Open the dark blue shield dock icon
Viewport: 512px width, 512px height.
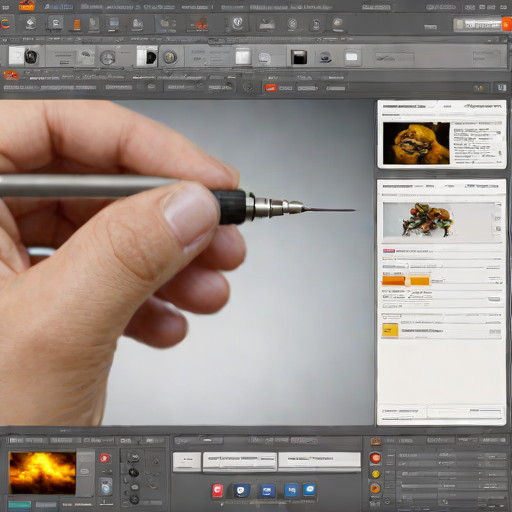pos(241,491)
